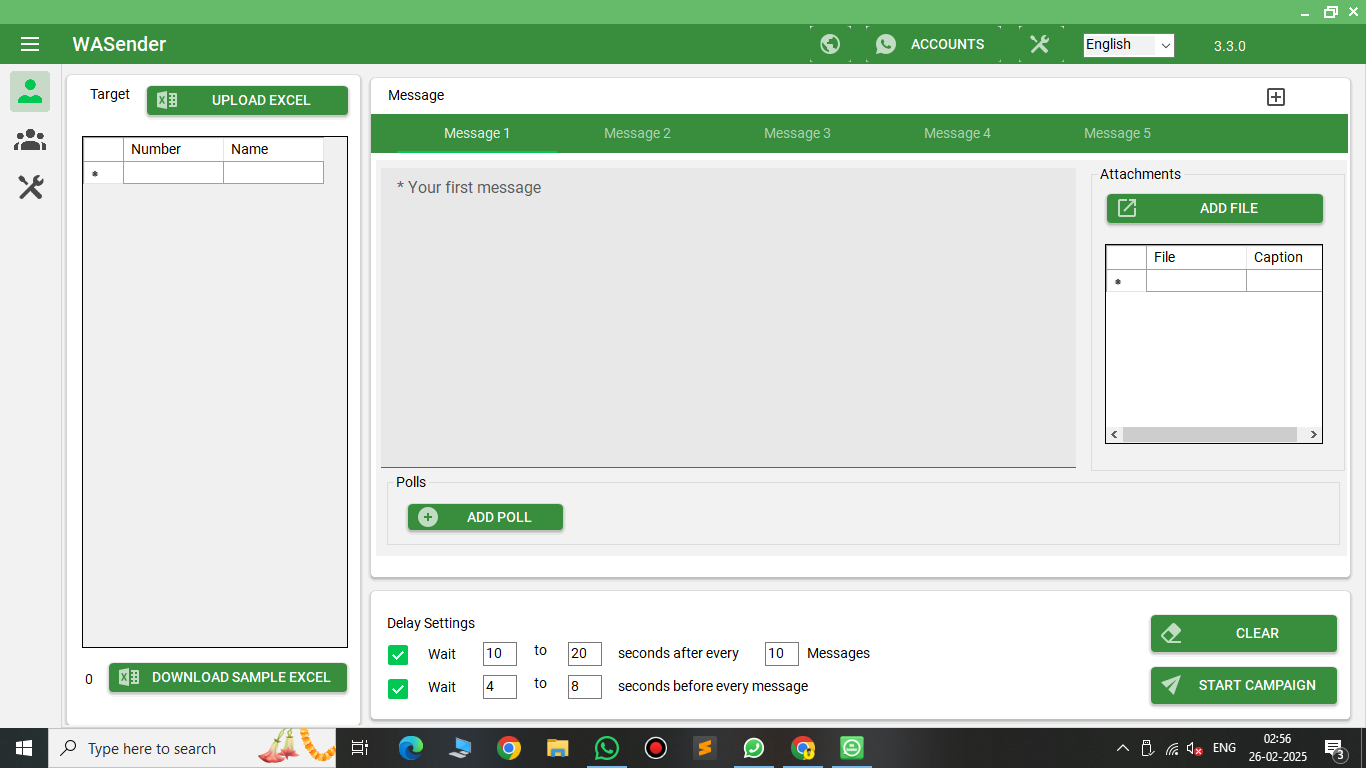The image size is (1366, 768).
Task: Open the screen recorder taskbar icon
Action: [656, 748]
